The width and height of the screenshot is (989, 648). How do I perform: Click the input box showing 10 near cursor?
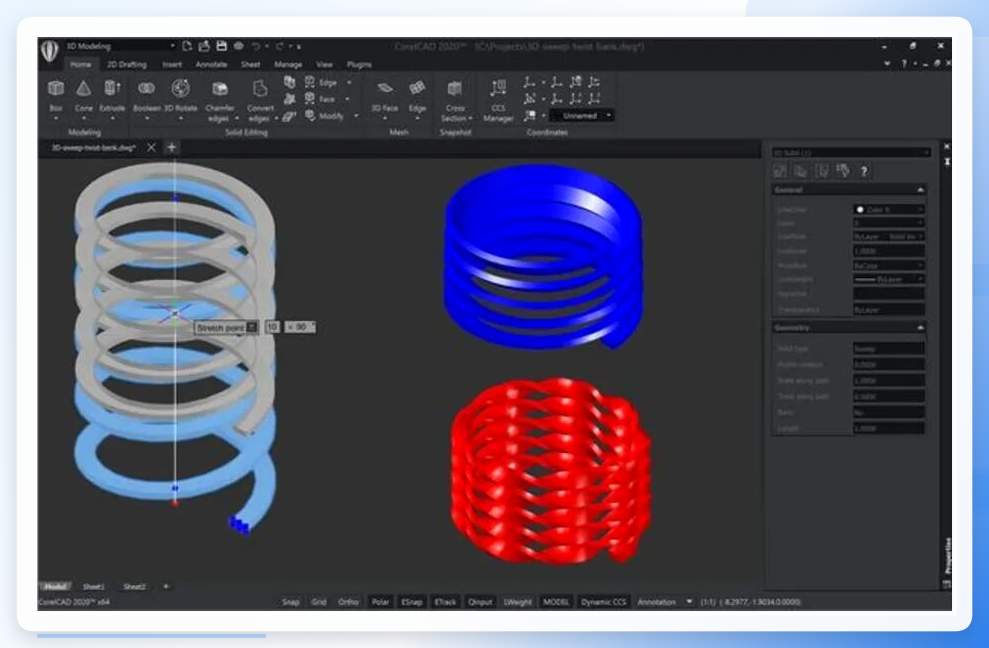pos(272,327)
